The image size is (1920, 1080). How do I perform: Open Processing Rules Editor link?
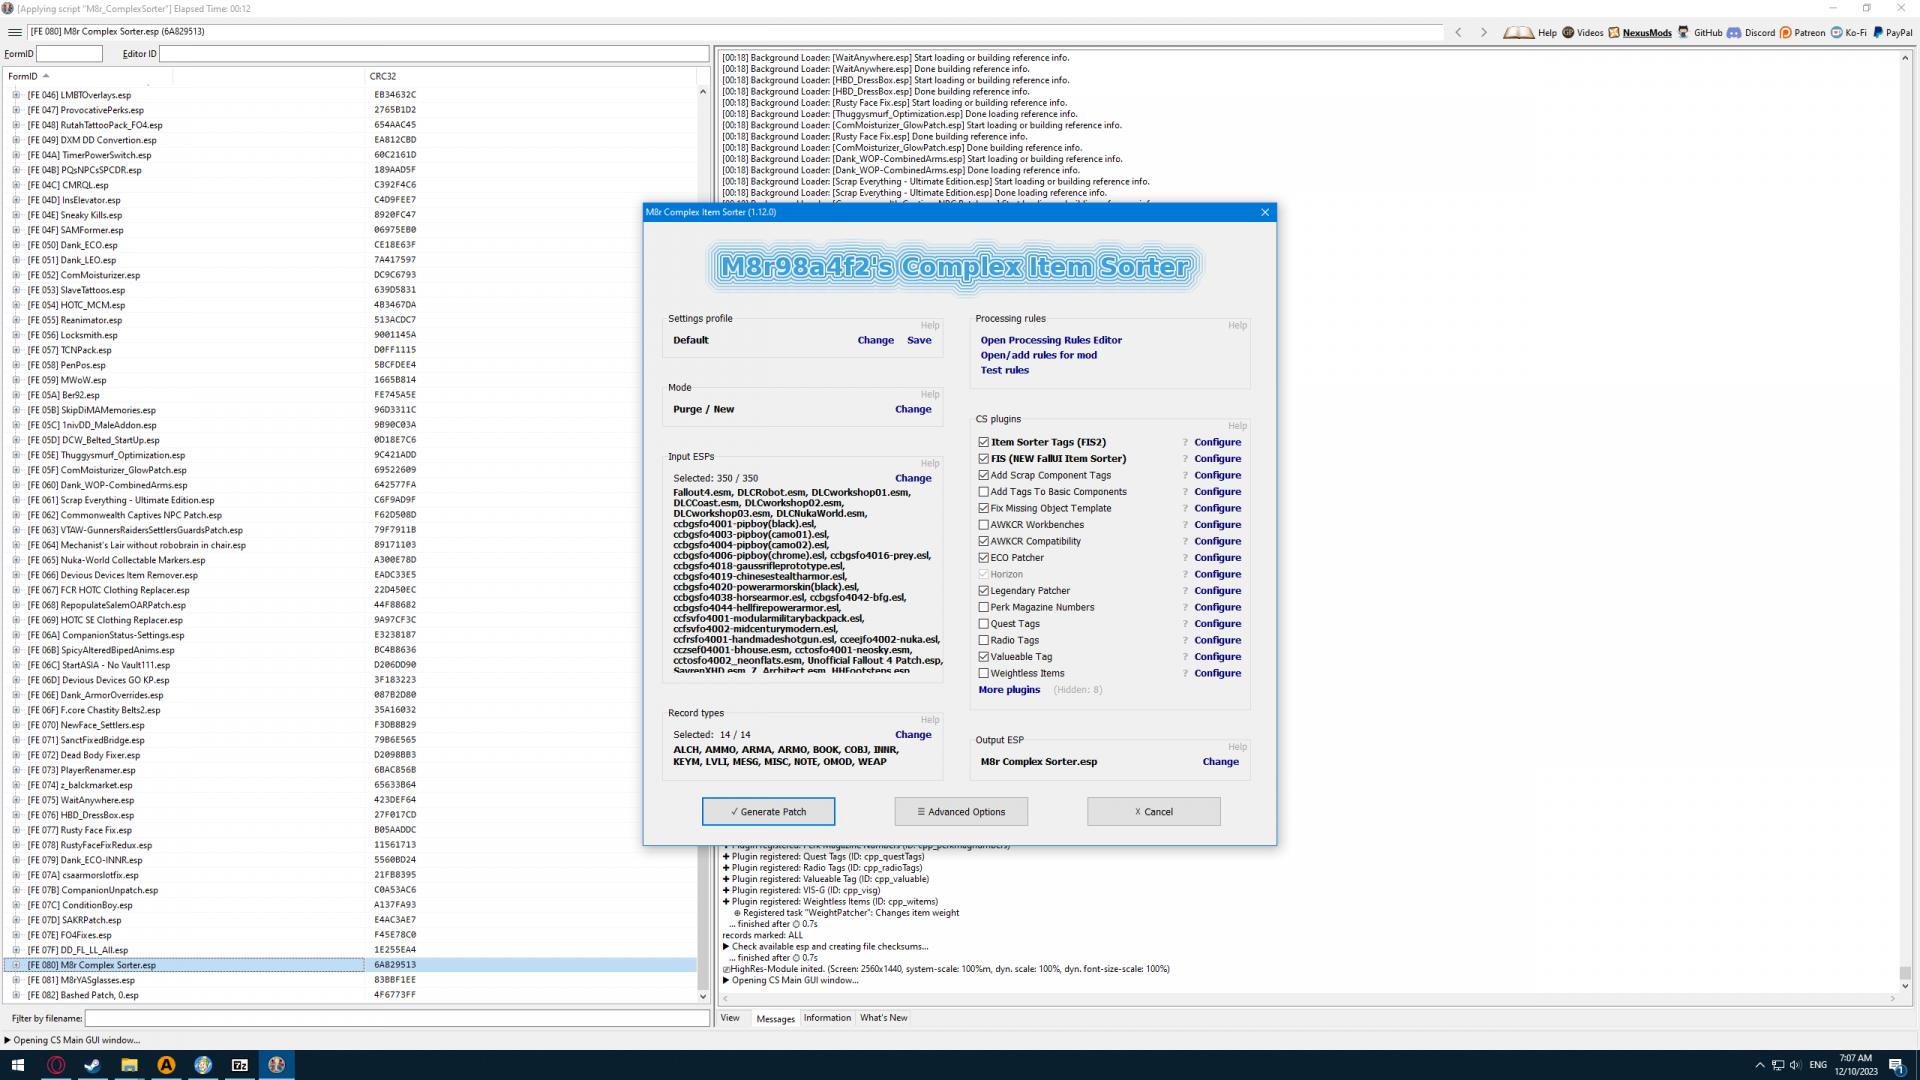click(1051, 340)
